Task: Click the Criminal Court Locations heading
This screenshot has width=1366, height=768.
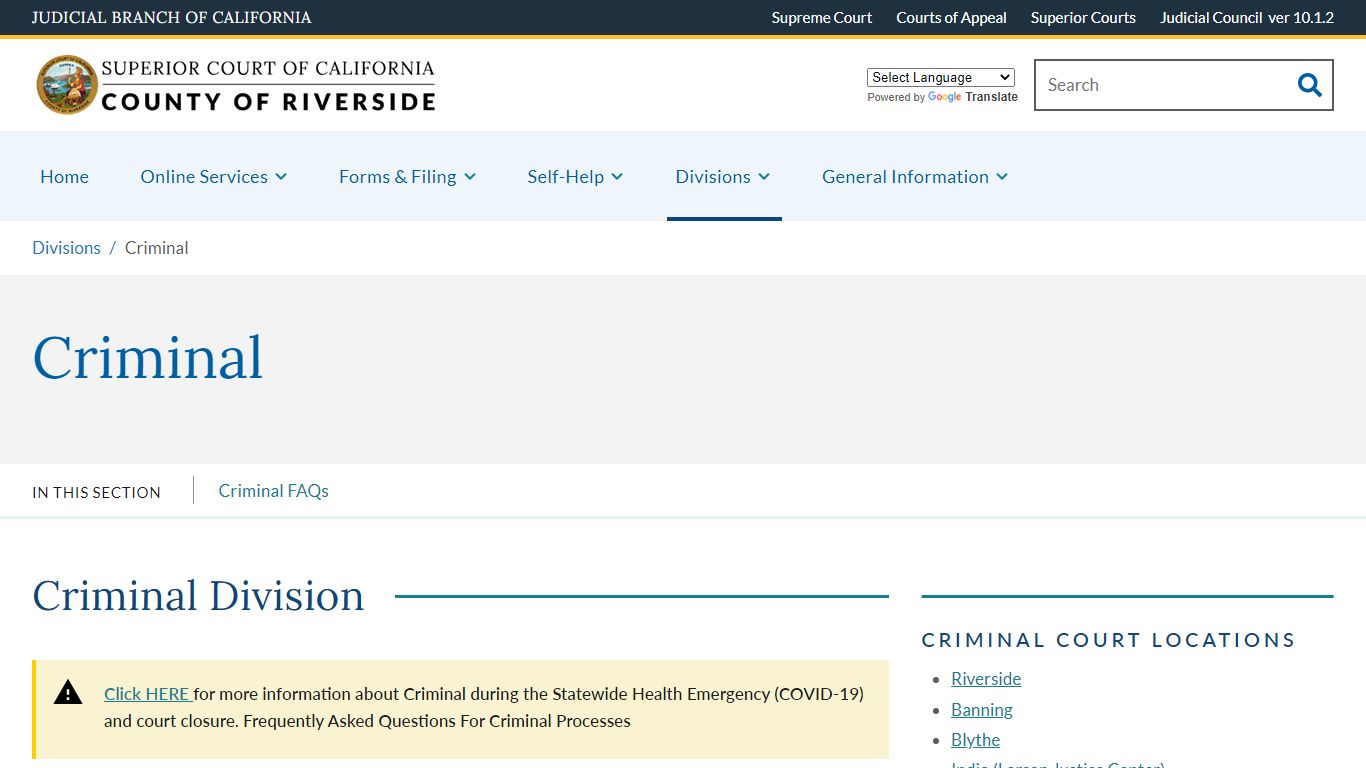Action: pyautogui.click(x=1108, y=640)
